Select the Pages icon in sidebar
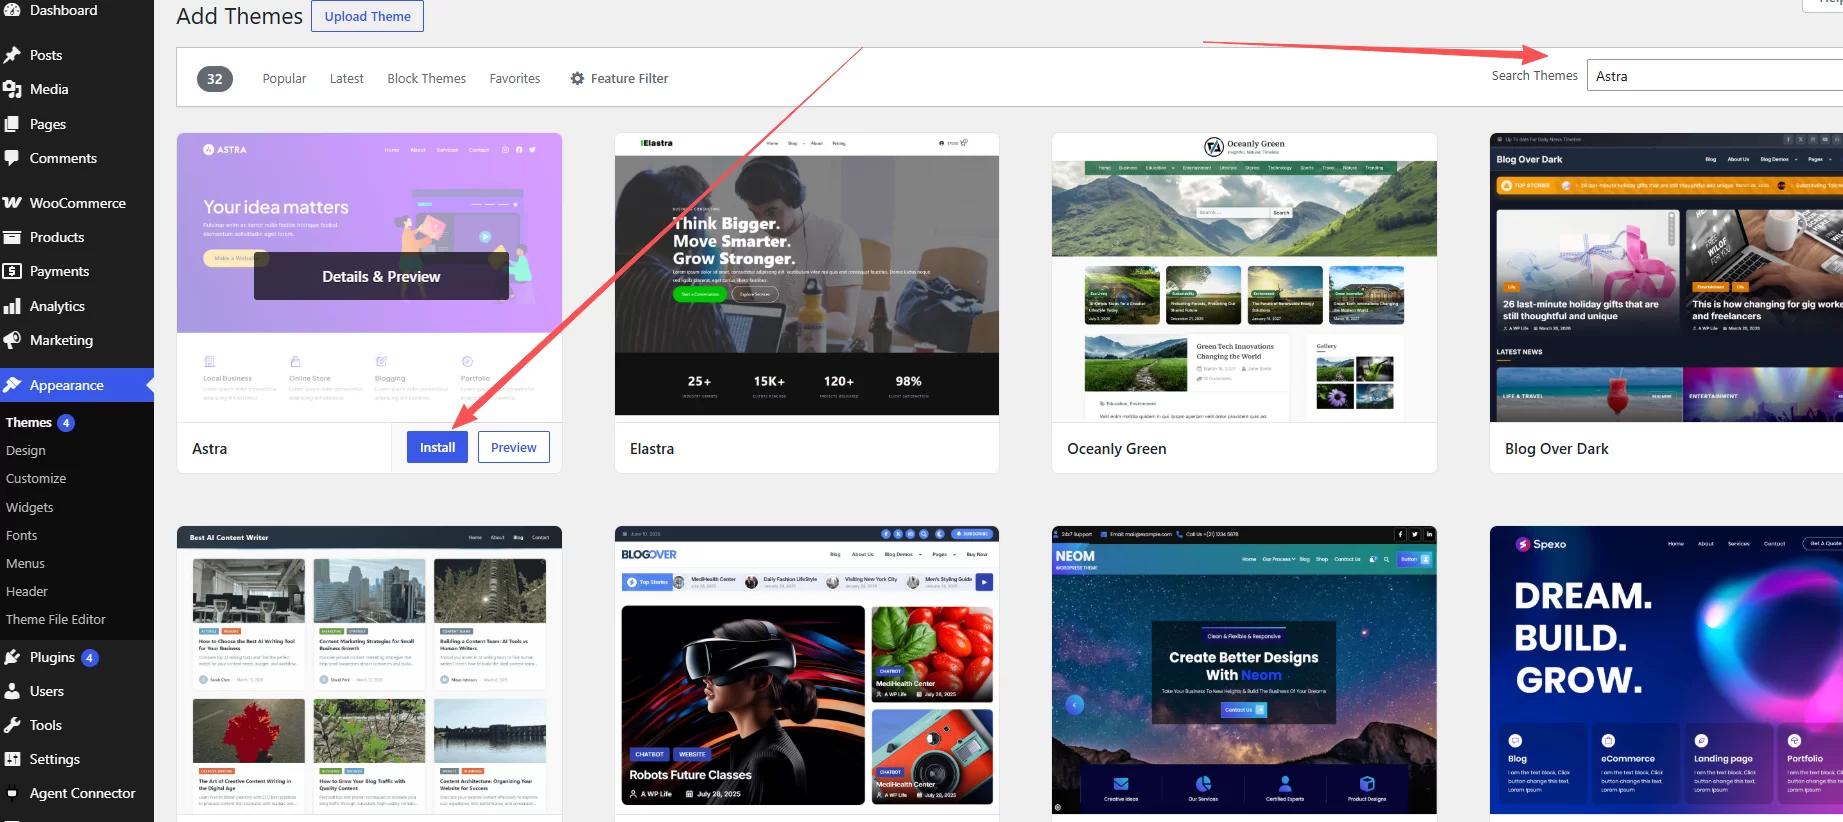Screen dimensions: 1843x822 tap(12, 124)
